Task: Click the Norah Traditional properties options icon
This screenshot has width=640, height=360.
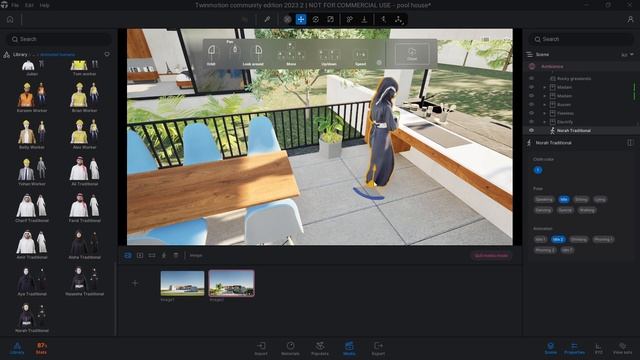Action: [x=630, y=142]
